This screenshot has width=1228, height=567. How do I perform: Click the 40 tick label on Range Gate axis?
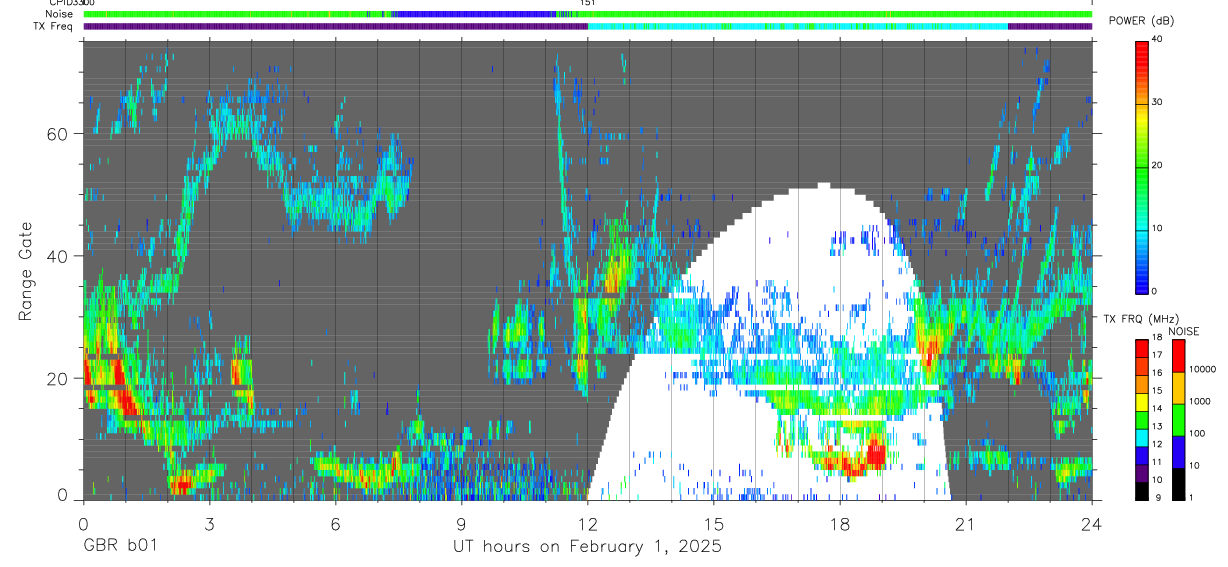pyautogui.click(x=58, y=256)
